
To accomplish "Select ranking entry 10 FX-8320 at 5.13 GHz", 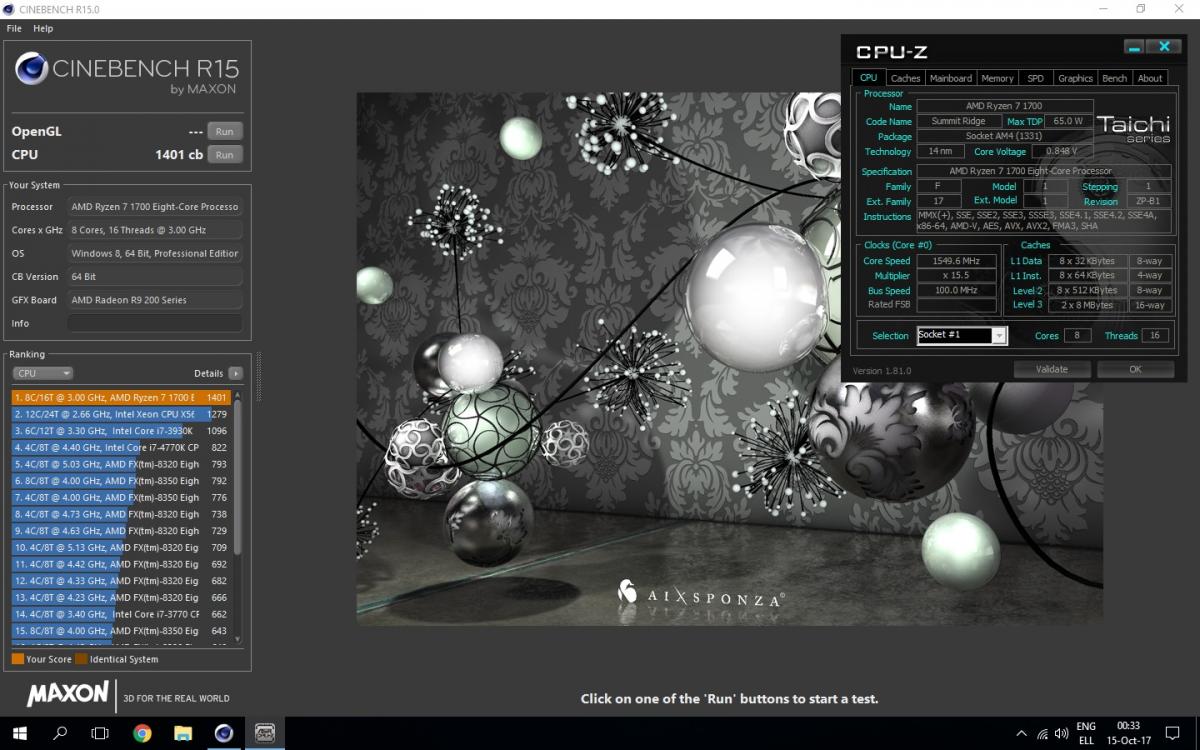I will 121,547.
